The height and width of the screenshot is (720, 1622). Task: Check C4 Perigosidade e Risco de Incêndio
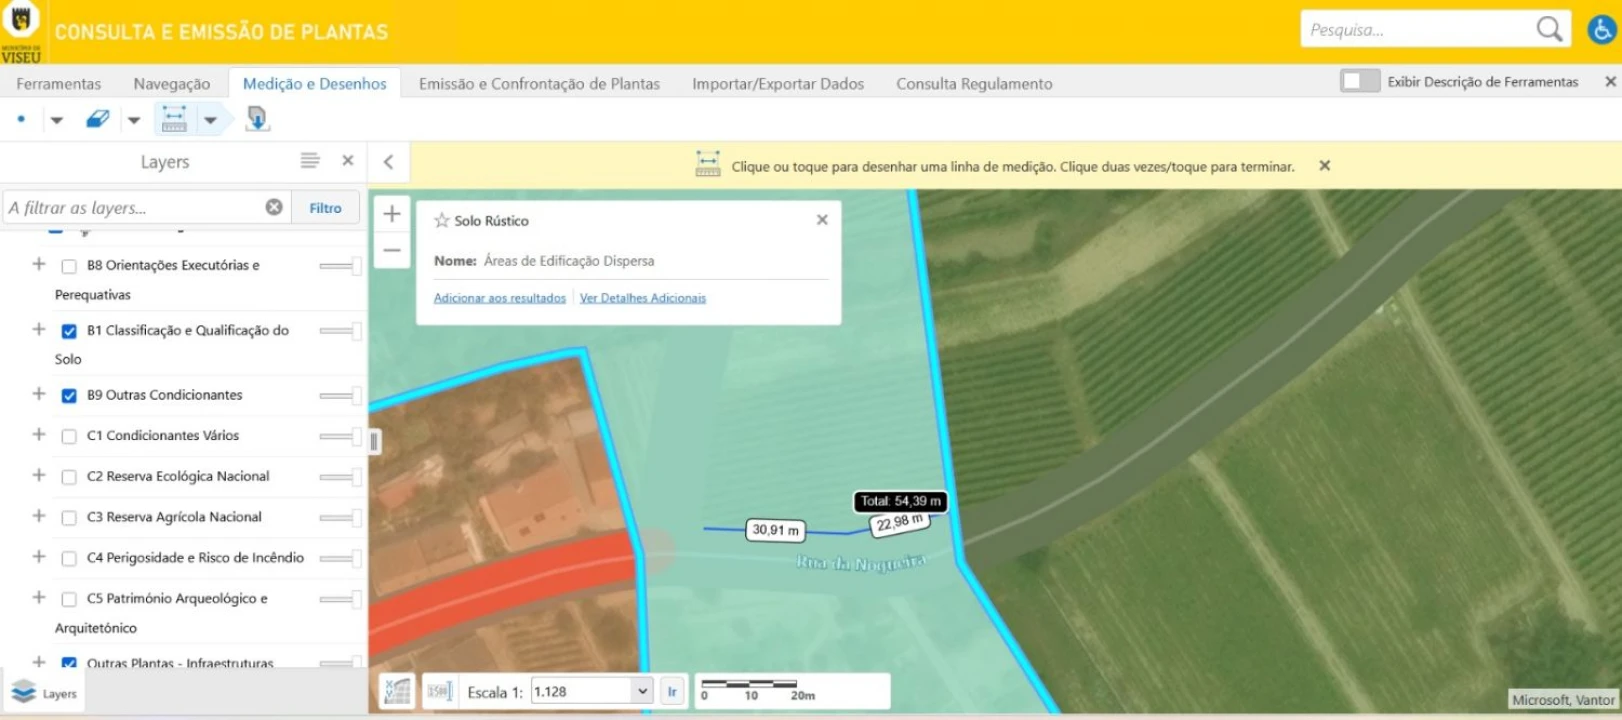69,559
